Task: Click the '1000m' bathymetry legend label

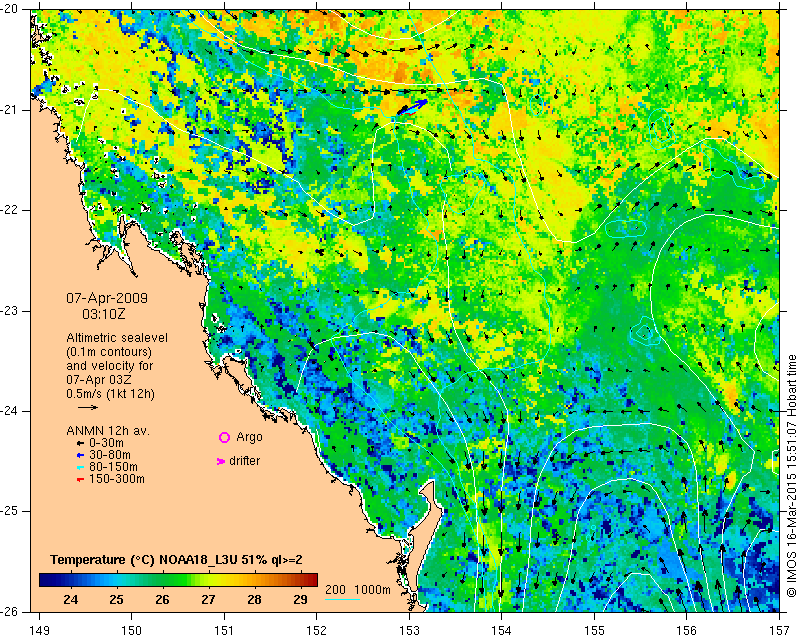Action: point(372,589)
